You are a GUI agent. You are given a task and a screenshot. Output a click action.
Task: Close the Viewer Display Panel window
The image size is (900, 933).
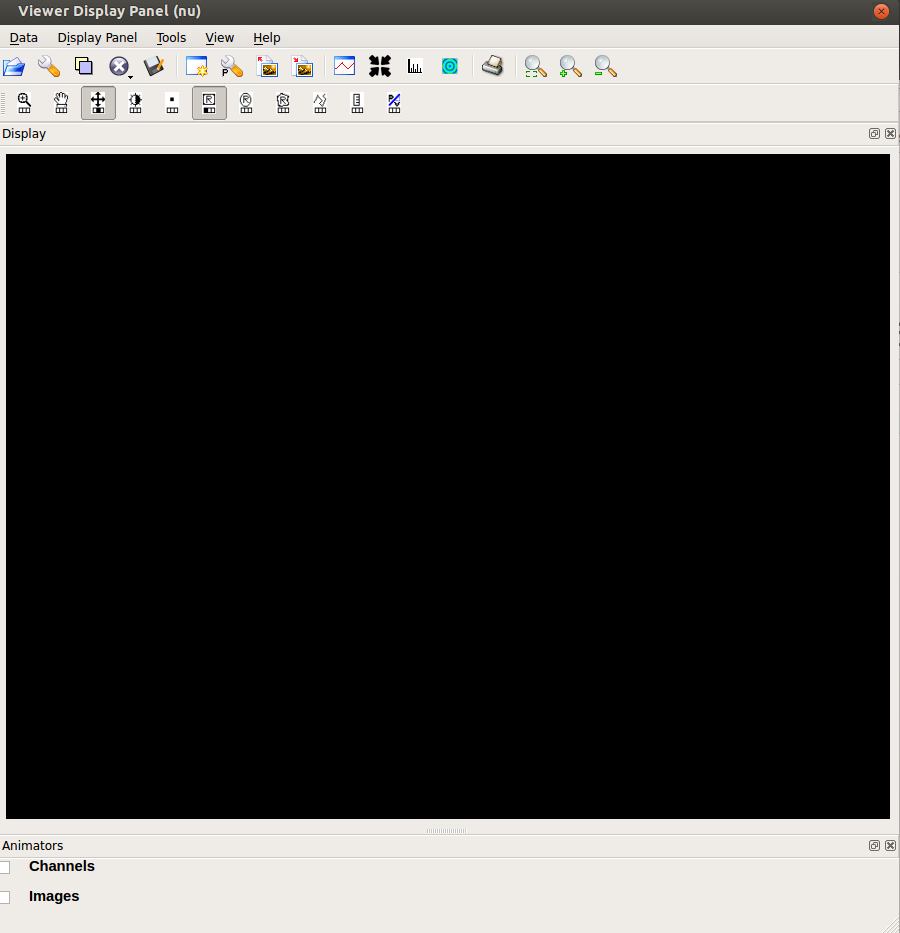(x=881, y=11)
